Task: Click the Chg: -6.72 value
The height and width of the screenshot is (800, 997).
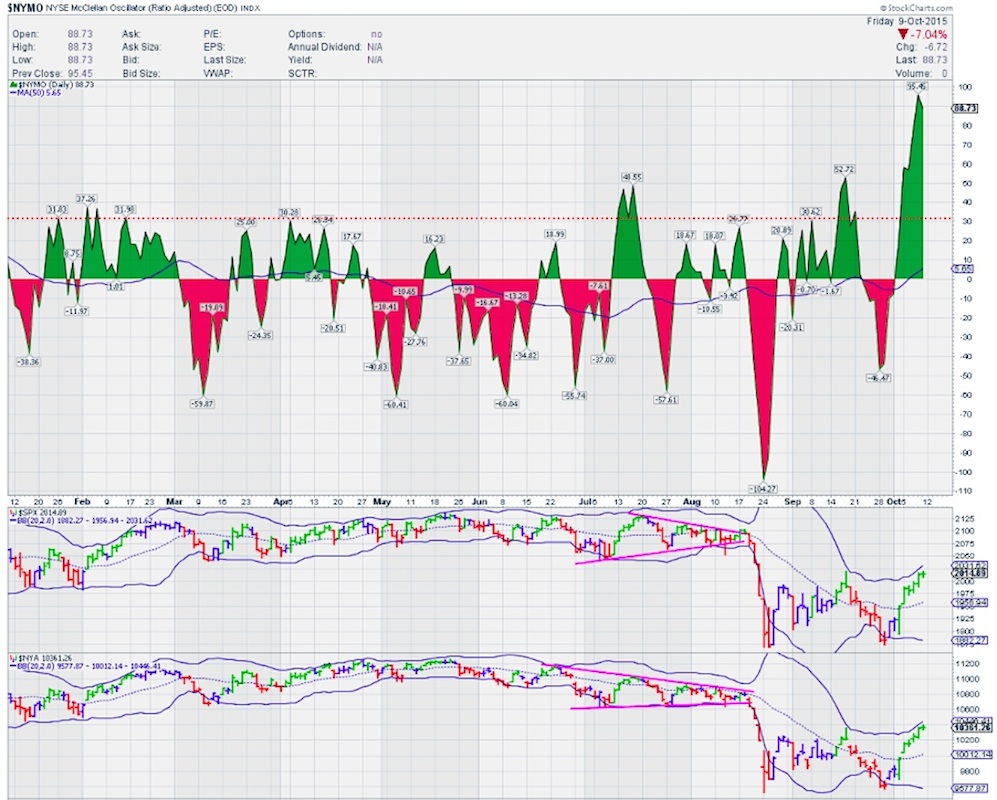Action: point(921,47)
